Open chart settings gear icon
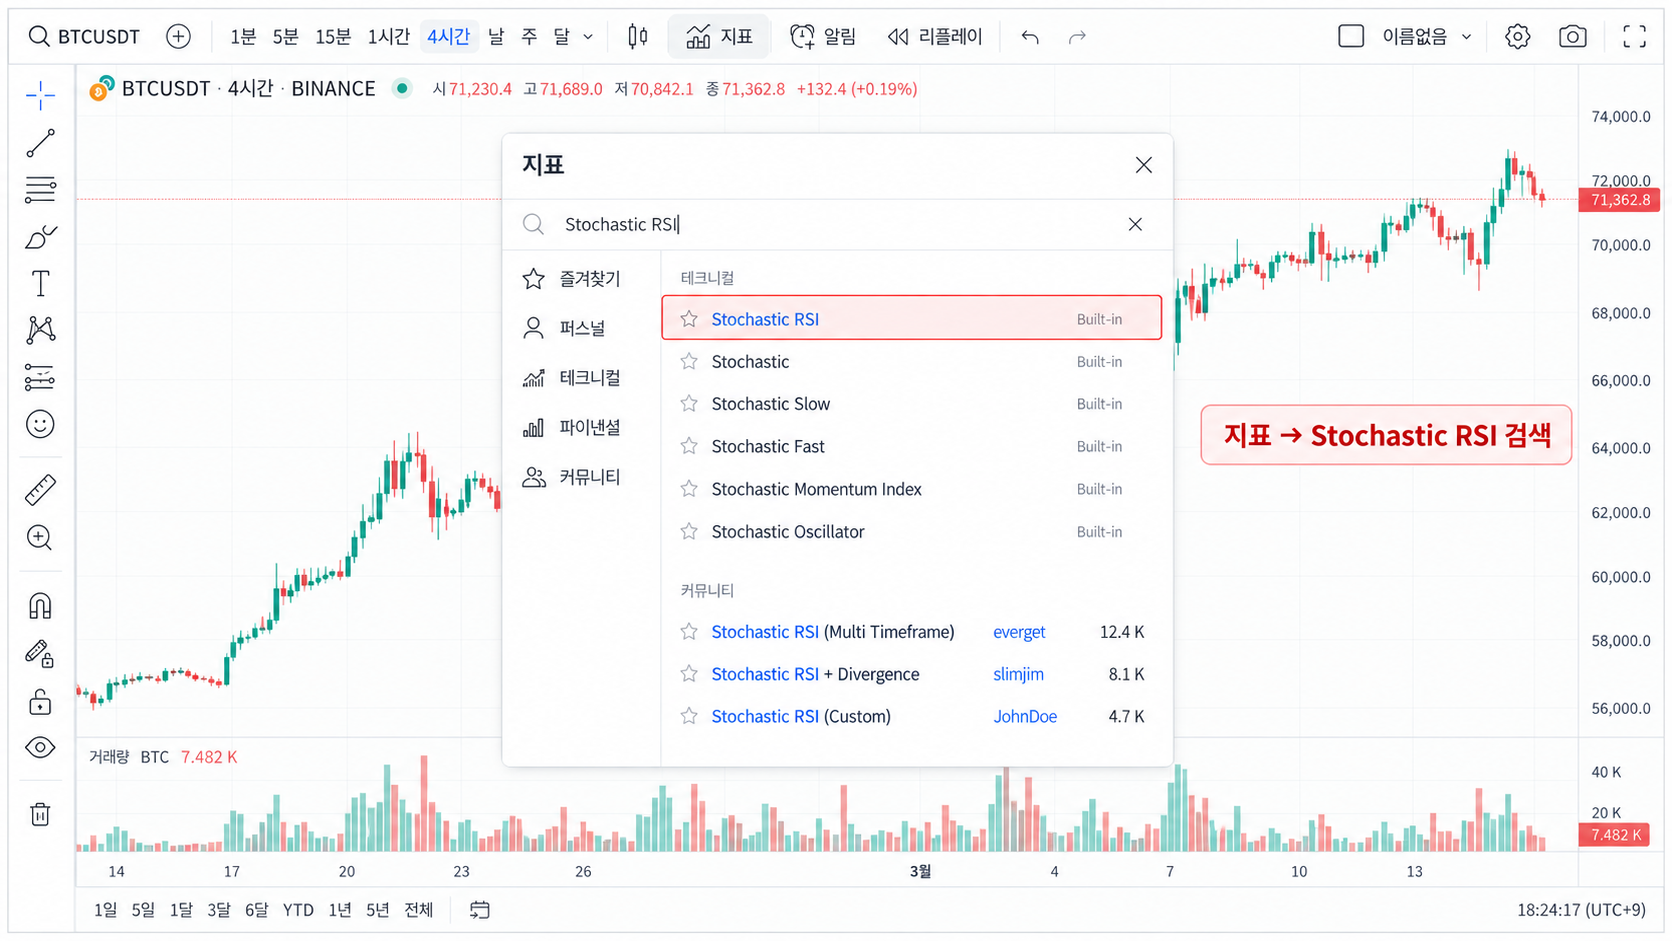The height and width of the screenshot is (941, 1672). [x=1518, y=37]
